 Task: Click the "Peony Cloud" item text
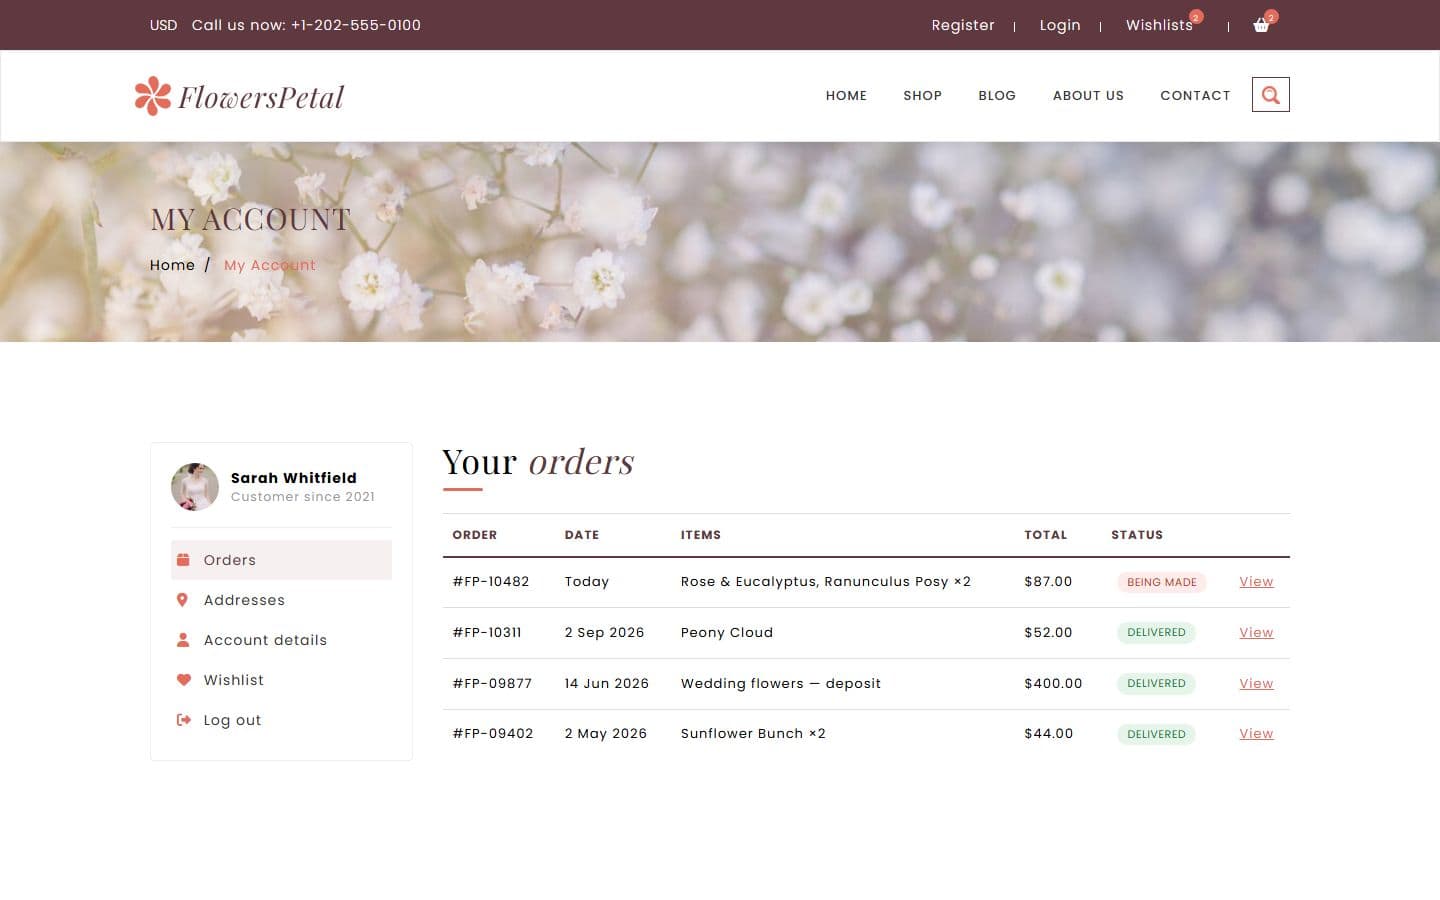[x=727, y=633]
